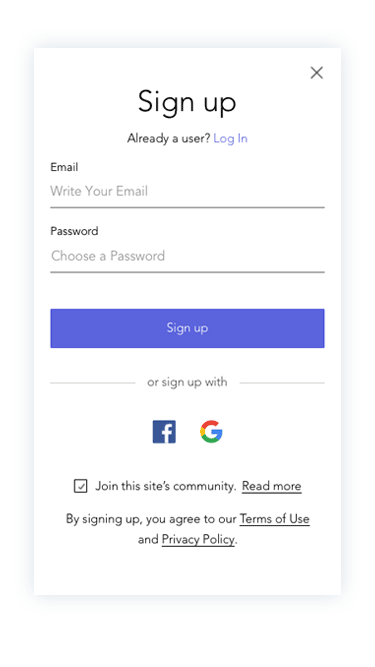Image resolution: width=375 pixels, height=667 pixels.
Task: Close the Sign up dialog with the X
Action: pos(316,73)
